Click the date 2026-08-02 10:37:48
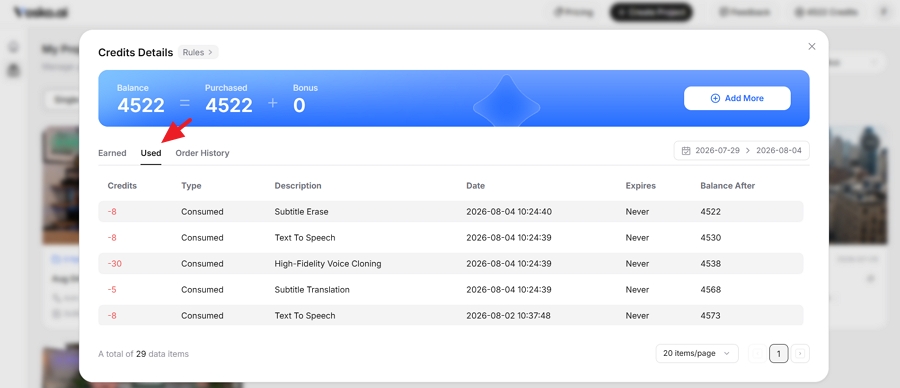Screen dimensions: 900x388 click(509, 316)
